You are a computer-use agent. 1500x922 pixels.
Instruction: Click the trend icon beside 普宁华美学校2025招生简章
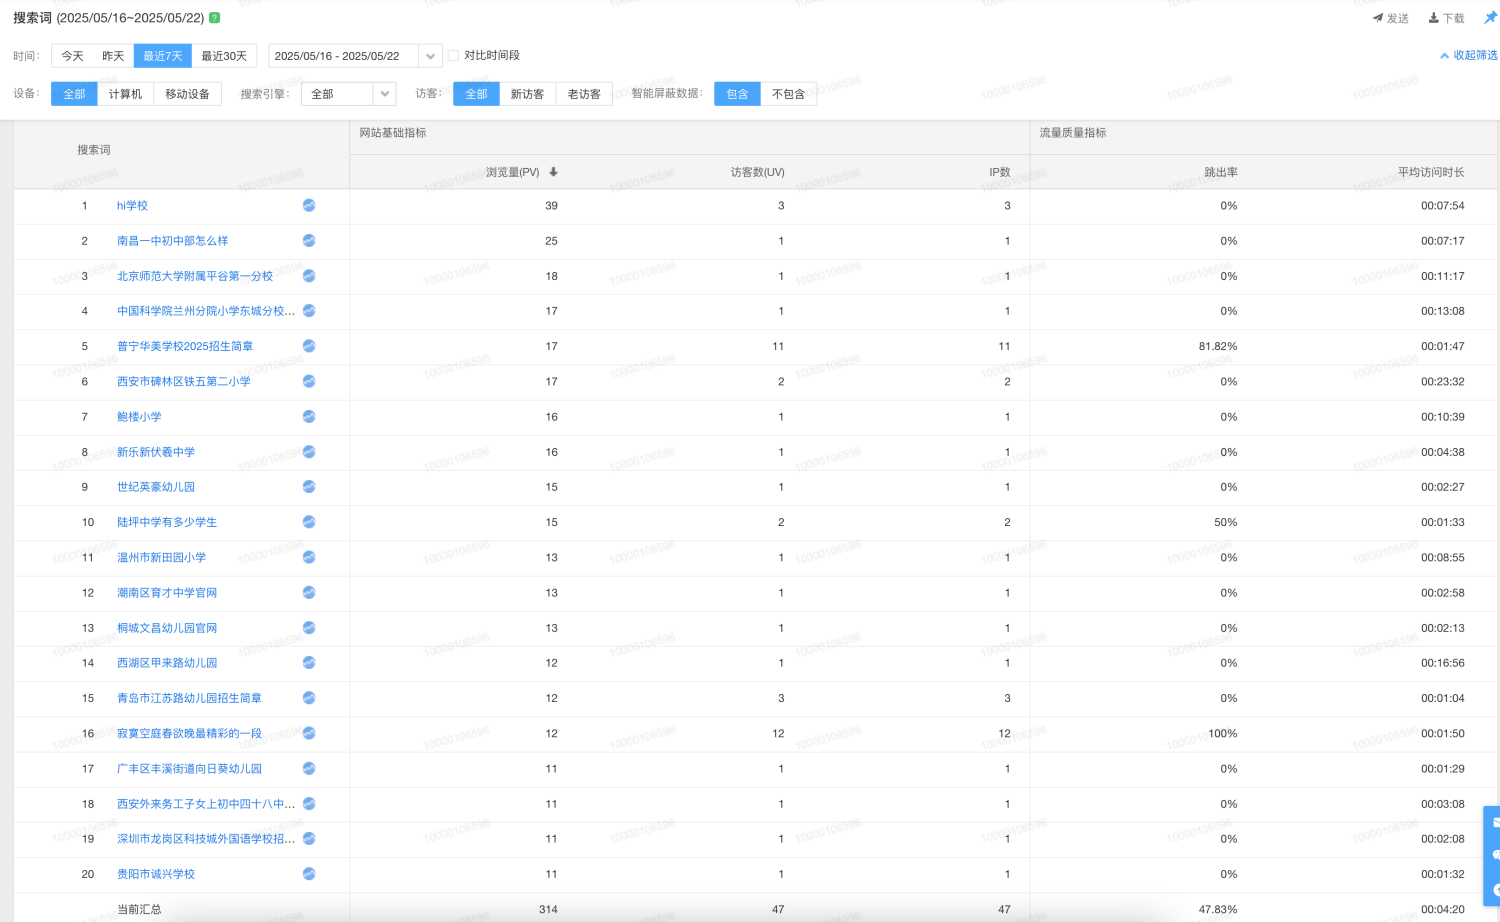coord(309,346)
